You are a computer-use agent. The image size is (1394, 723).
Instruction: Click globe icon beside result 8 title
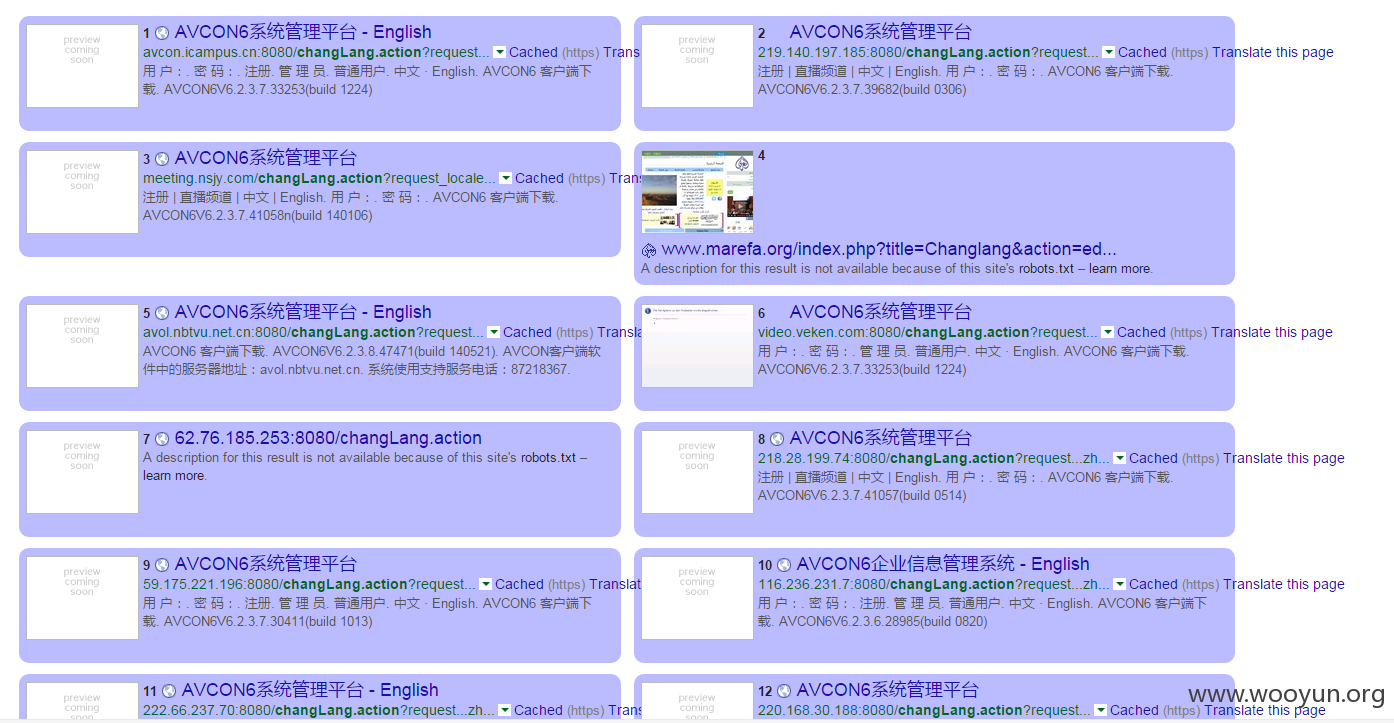pyautogui.click(x=777, y=439)
